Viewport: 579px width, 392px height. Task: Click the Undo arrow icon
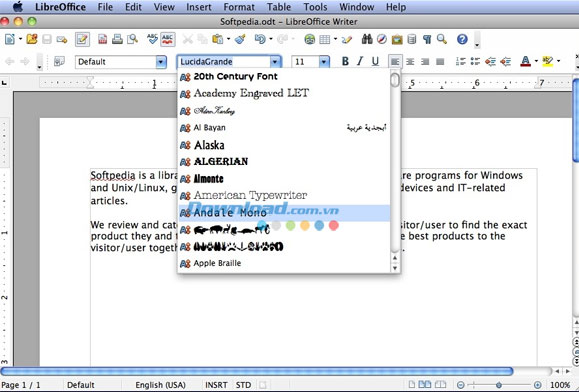tap(260, 39)
